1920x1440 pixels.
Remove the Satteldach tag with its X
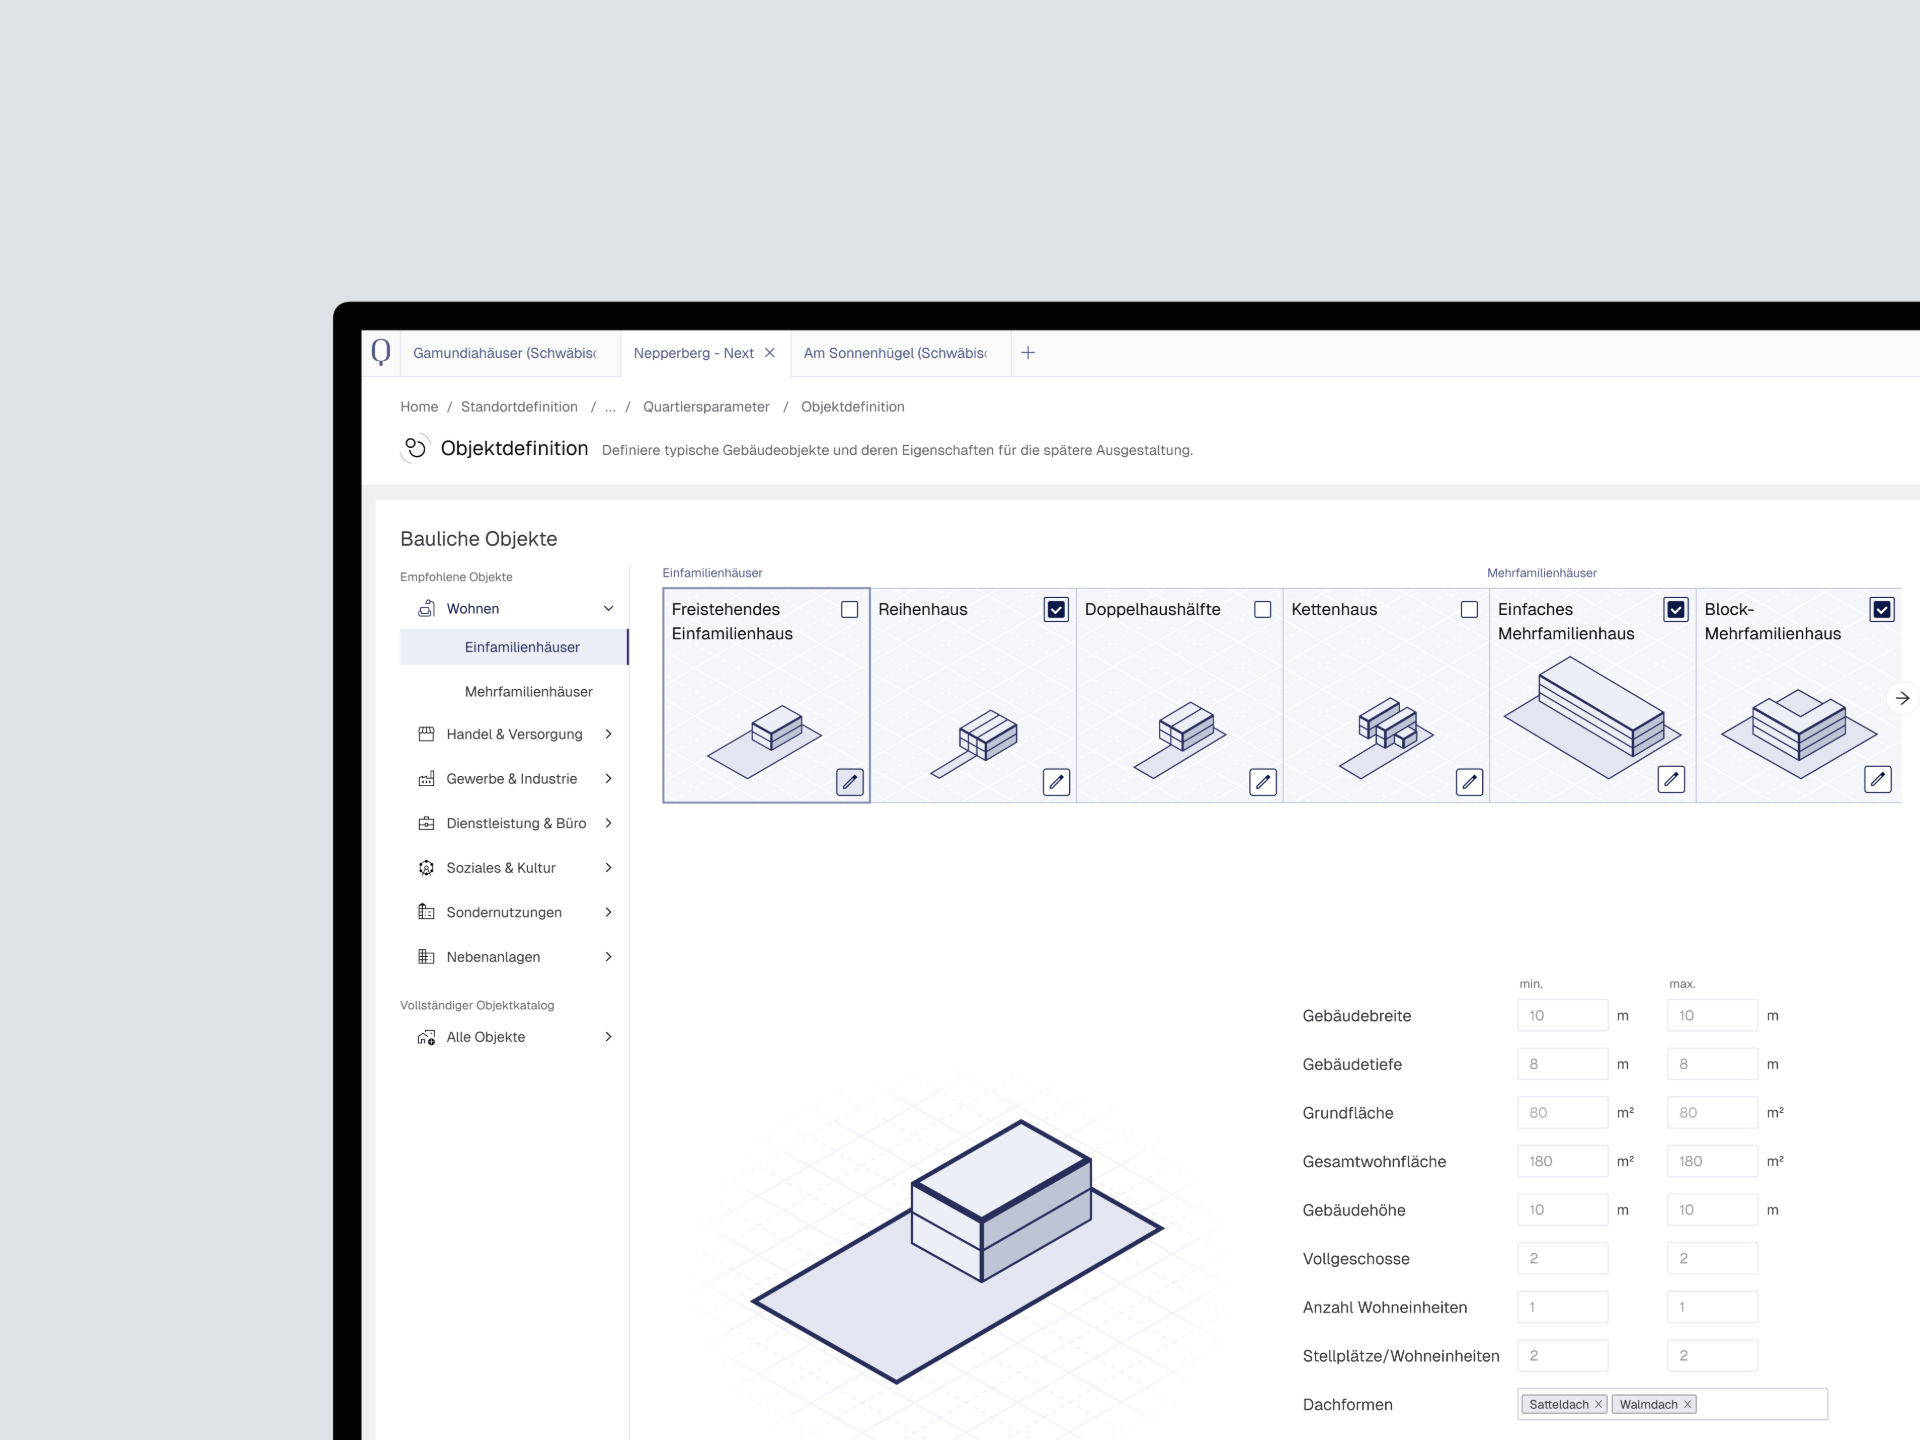[x=1598, y=1404]
